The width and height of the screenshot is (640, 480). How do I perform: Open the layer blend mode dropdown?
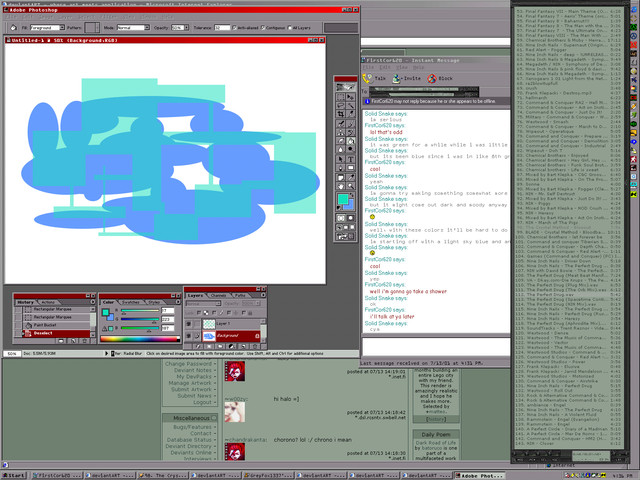[x=203, y=304]
